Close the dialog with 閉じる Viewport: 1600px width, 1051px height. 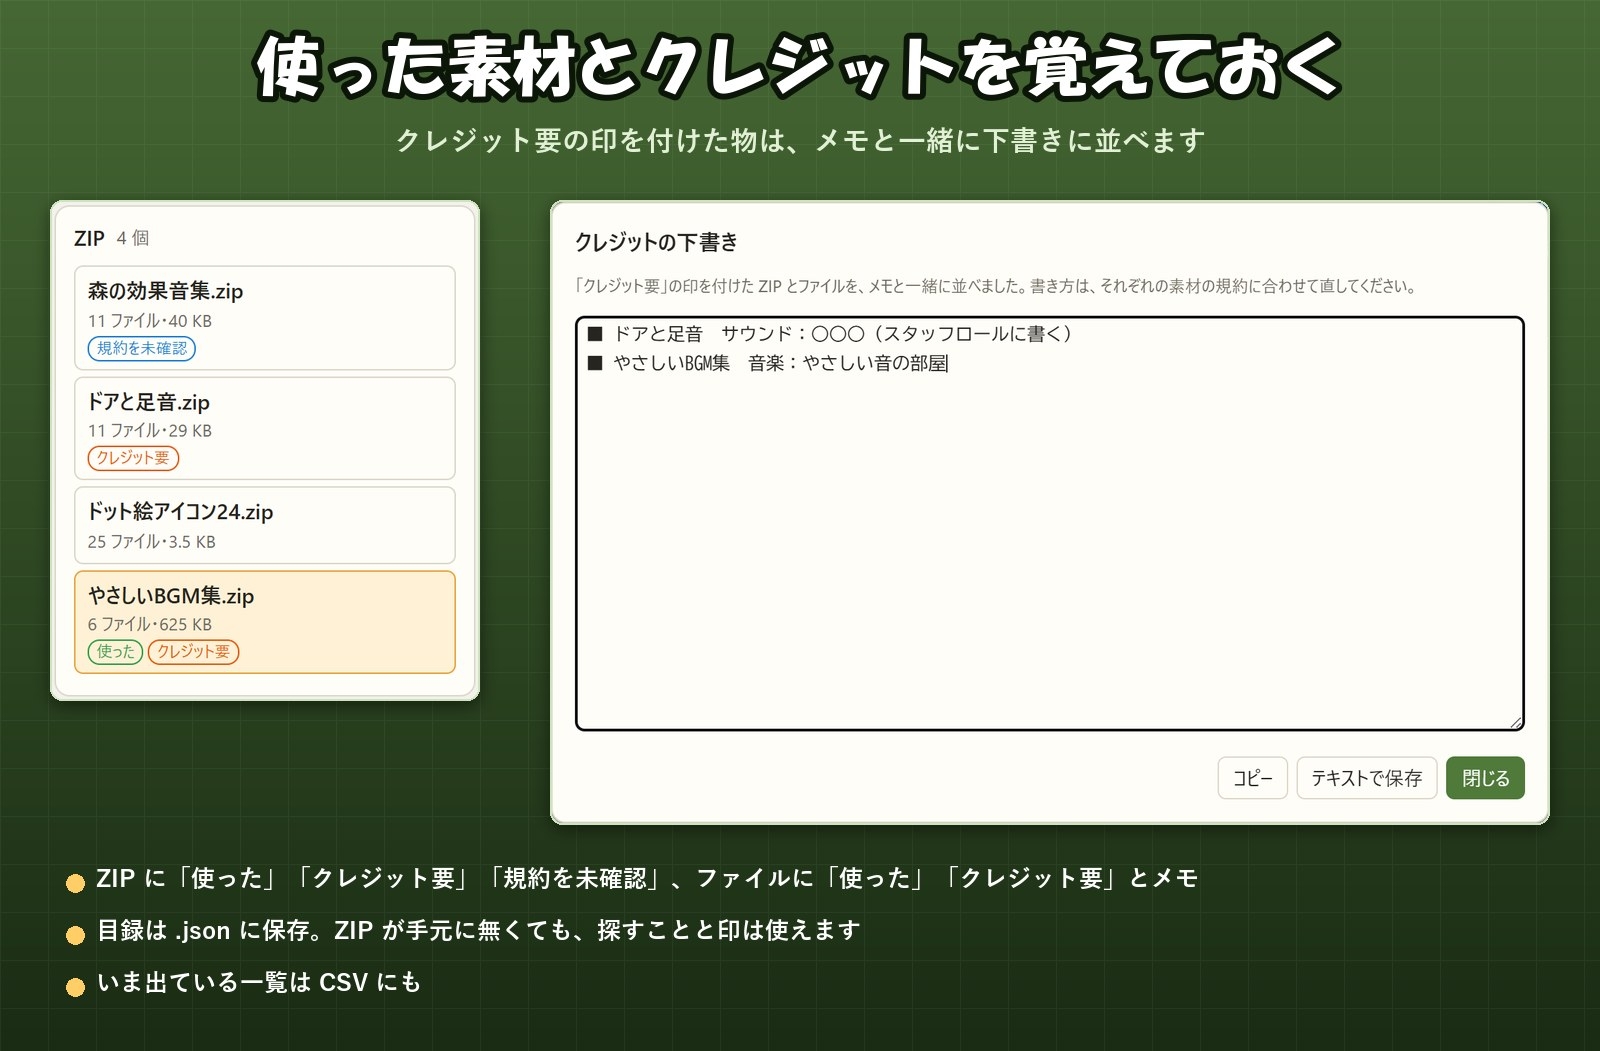pyautogui.click(x=1485, y=778)
